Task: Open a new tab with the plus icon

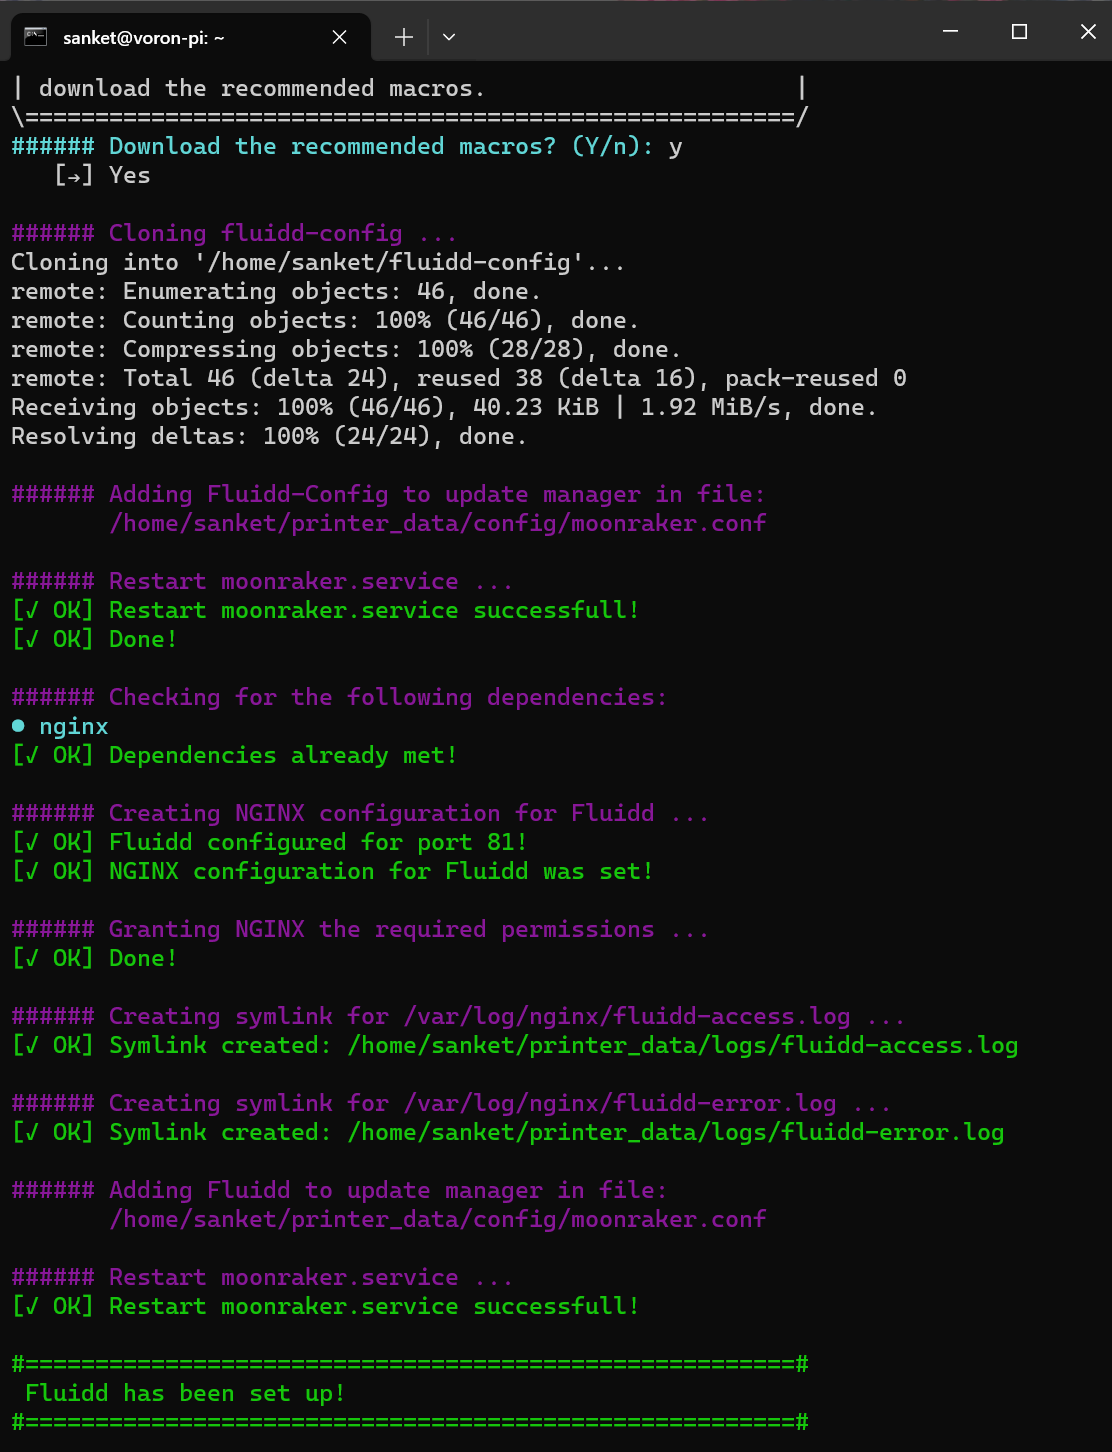Action: [403, 37]
